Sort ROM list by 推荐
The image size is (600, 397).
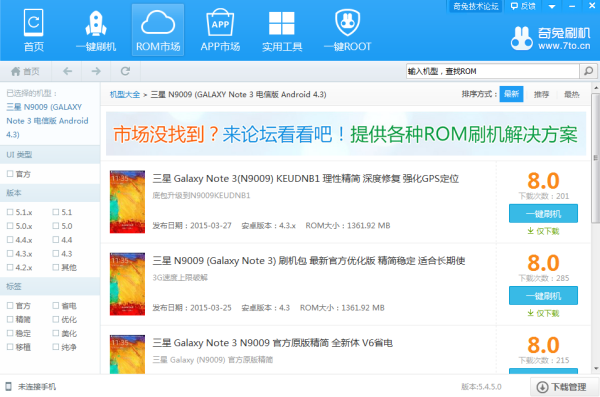(x=541, y=95)
